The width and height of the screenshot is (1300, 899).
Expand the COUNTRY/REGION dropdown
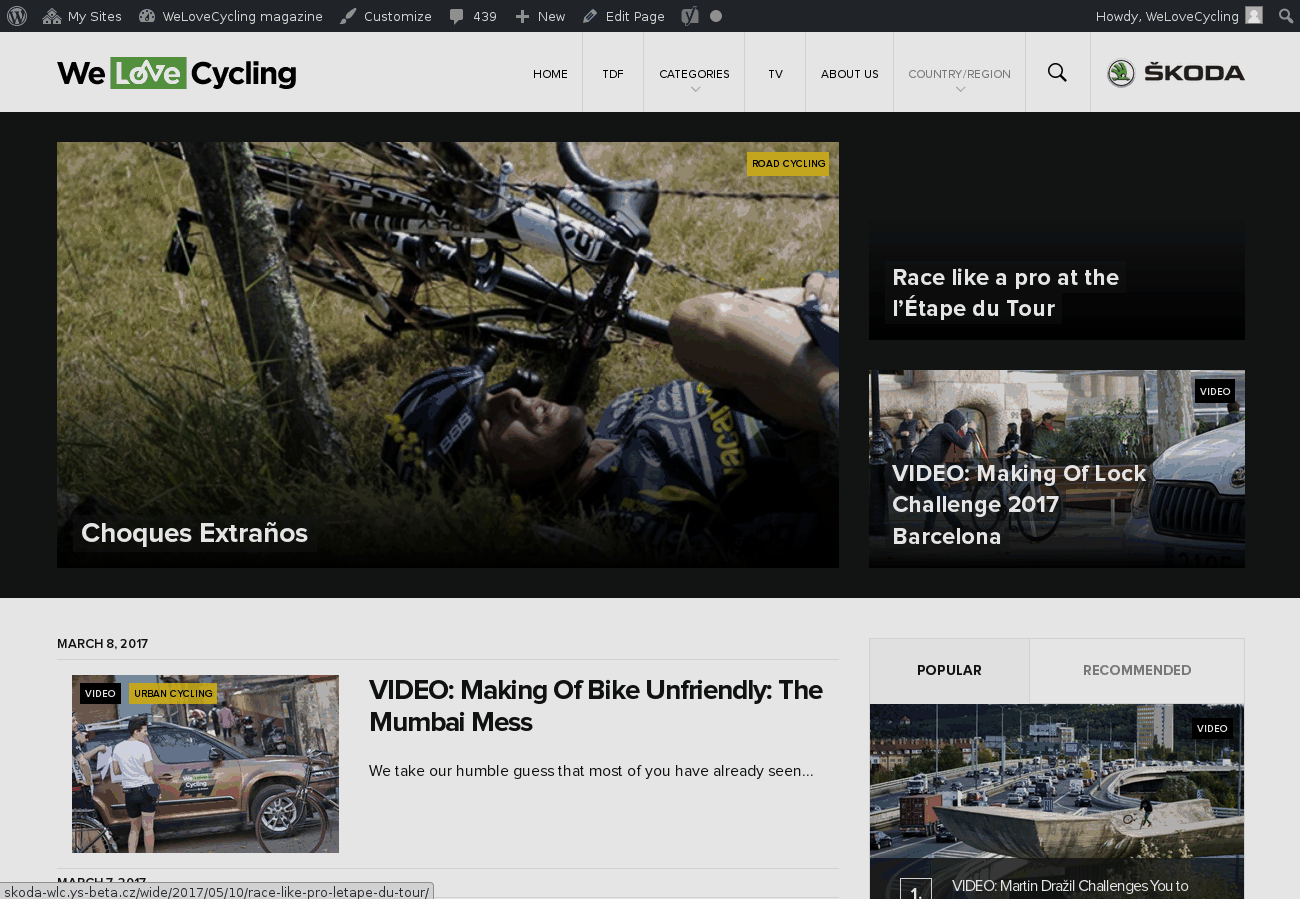click(x=959, y=74)
